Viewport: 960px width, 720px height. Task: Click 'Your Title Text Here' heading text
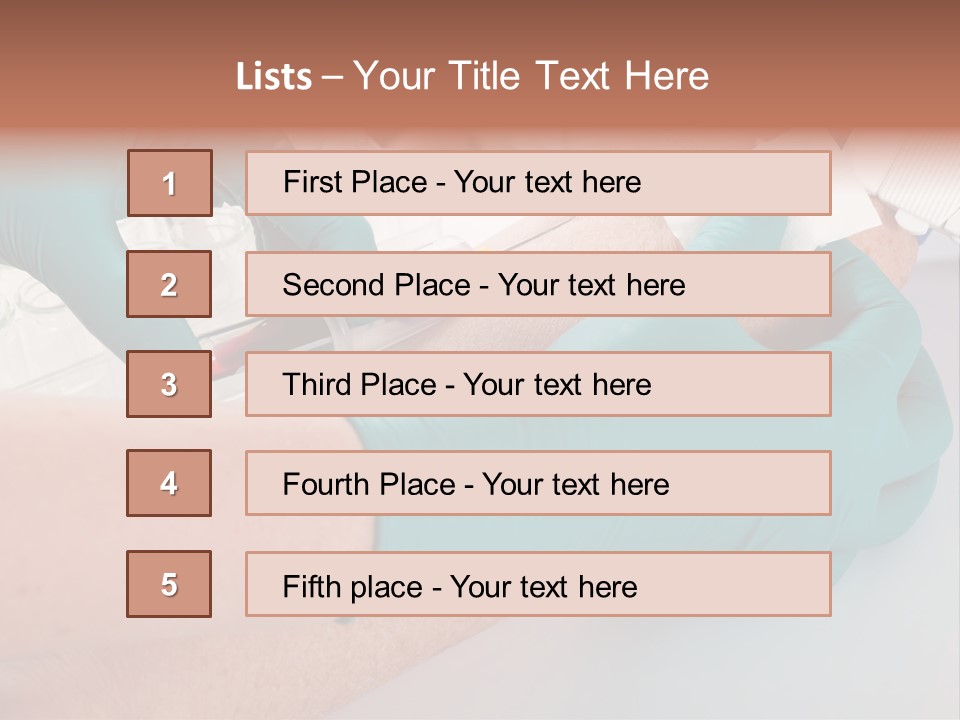coord(531,76)
